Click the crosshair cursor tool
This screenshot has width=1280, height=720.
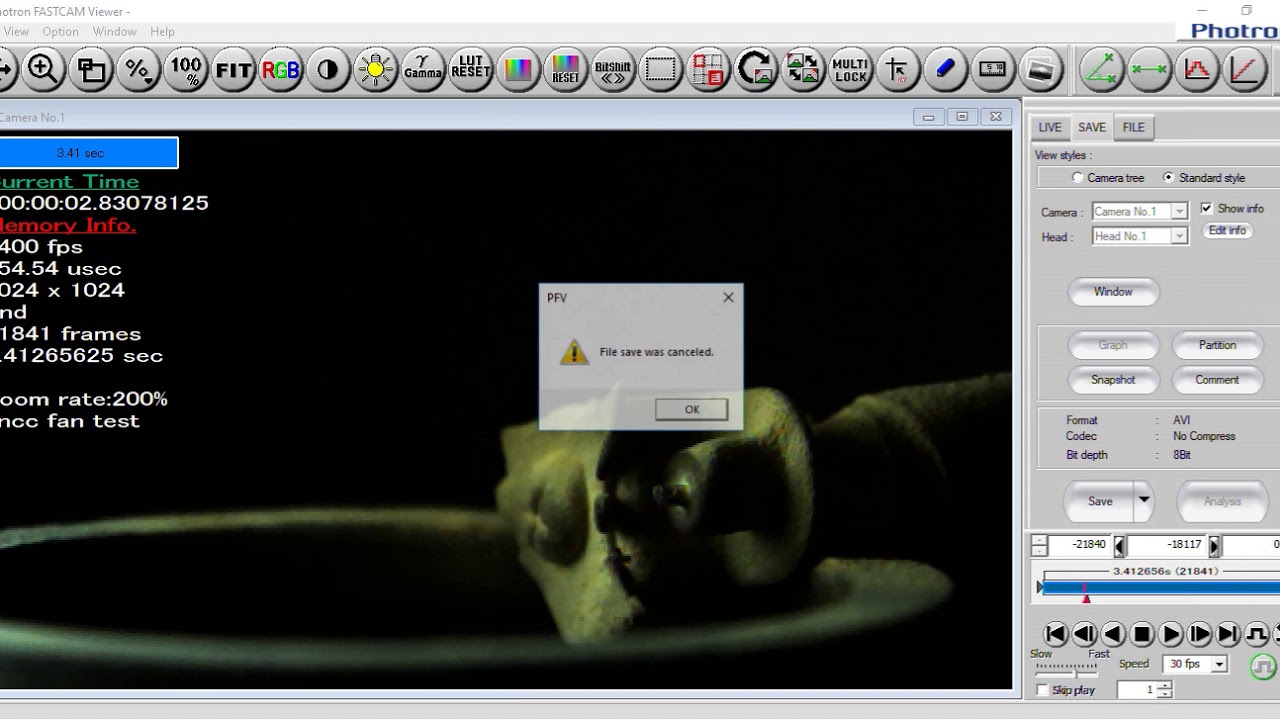click(x=898, y=69)
